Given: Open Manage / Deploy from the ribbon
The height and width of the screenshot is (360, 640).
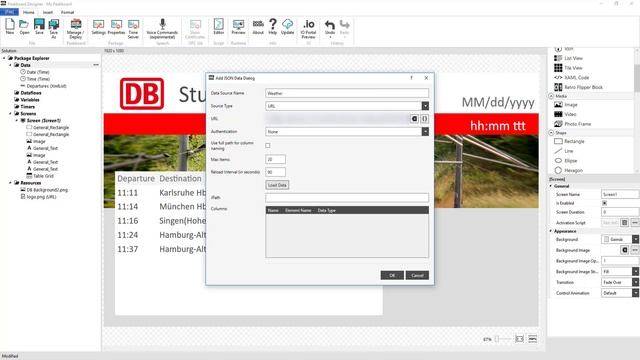Looking at the screenshot, I should 76,24.
